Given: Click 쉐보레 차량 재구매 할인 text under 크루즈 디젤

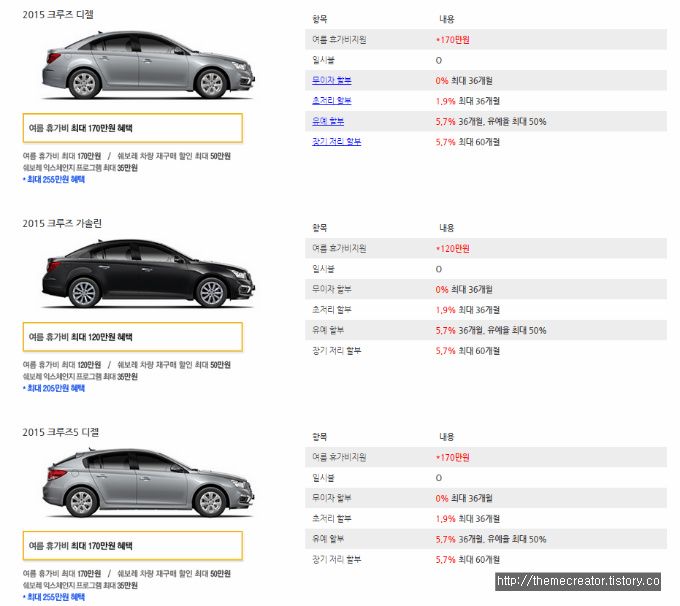Looking at the screenshot, I should (174, 156).
